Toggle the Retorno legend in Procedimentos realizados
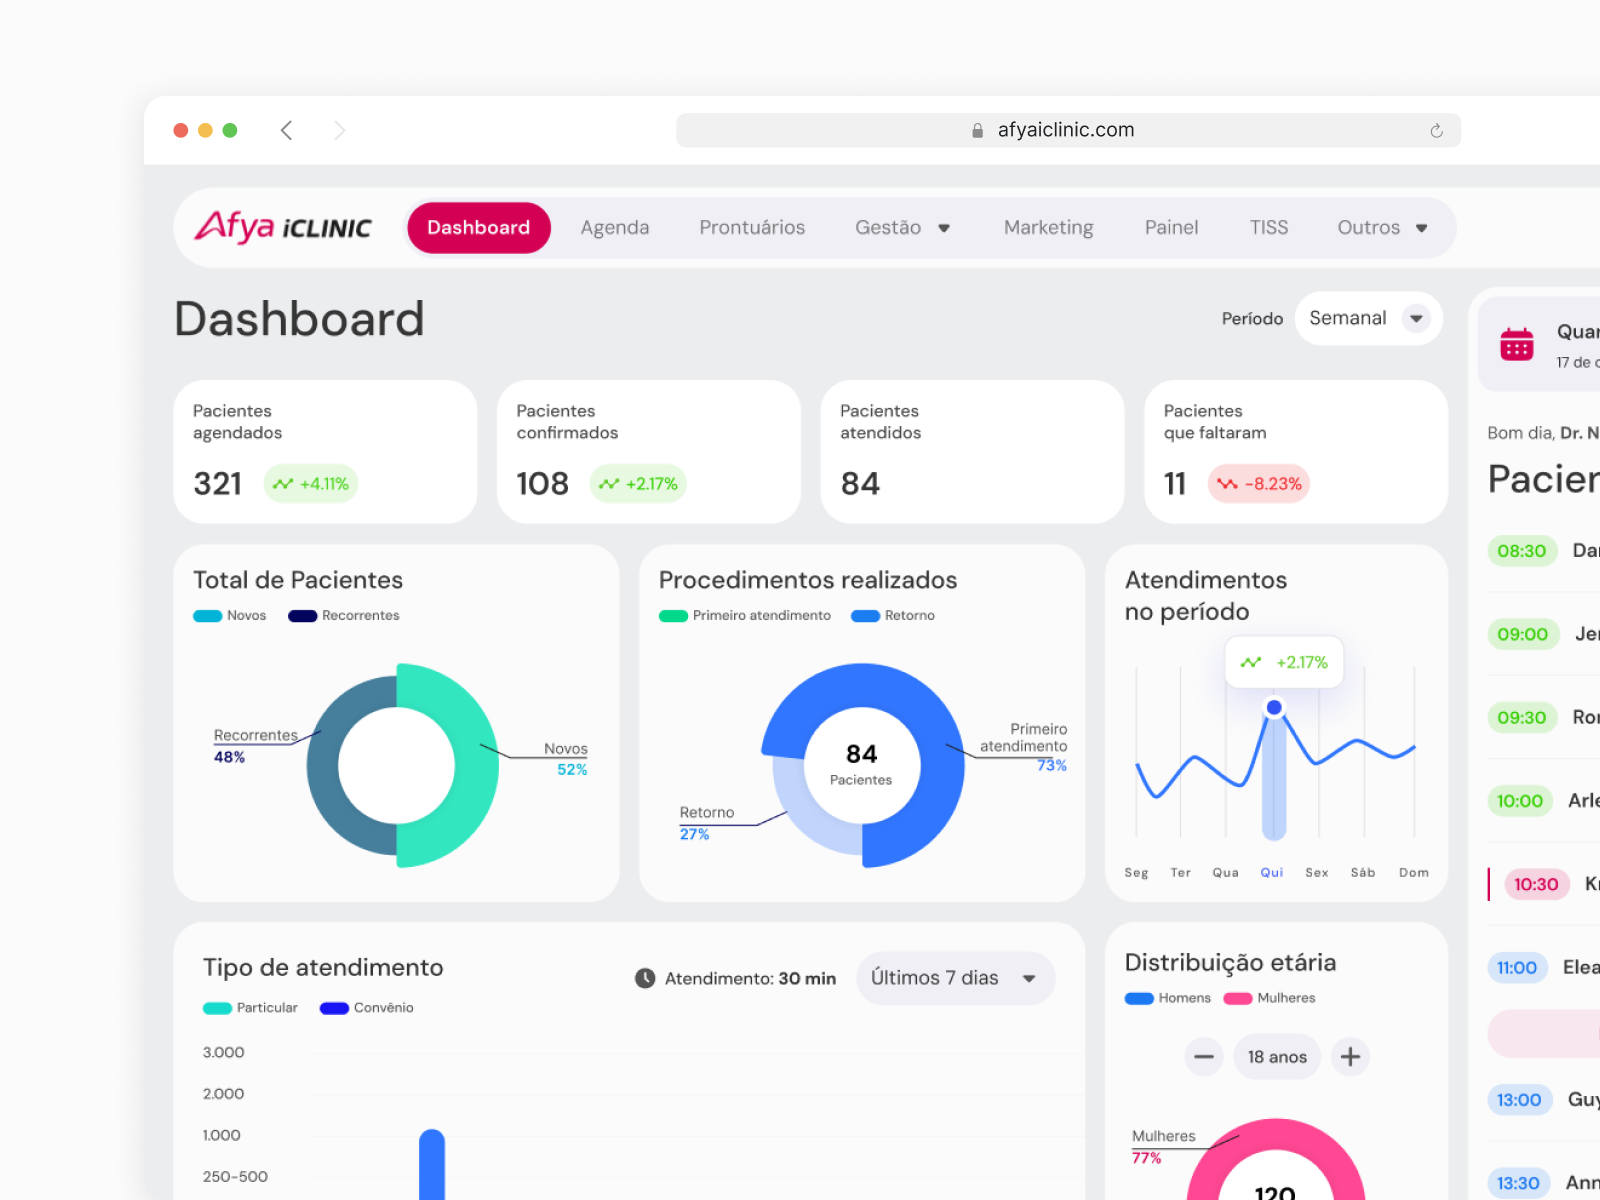Viewport: 1600px width, 1200px height. click(x=893, y=615)
